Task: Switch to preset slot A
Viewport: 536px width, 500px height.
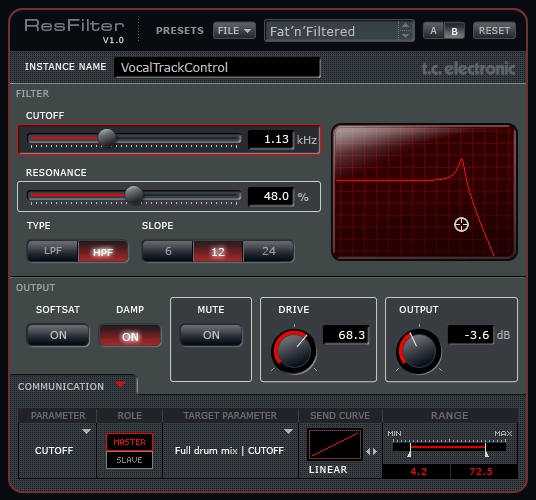Action: 433,31
